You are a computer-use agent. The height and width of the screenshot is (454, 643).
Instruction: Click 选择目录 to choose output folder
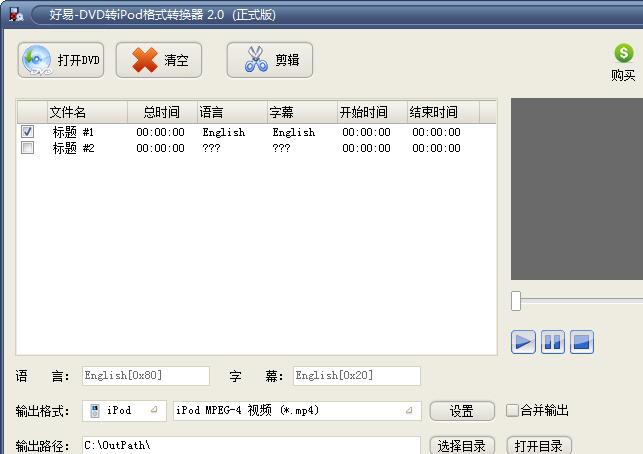(x=462, y=445)
